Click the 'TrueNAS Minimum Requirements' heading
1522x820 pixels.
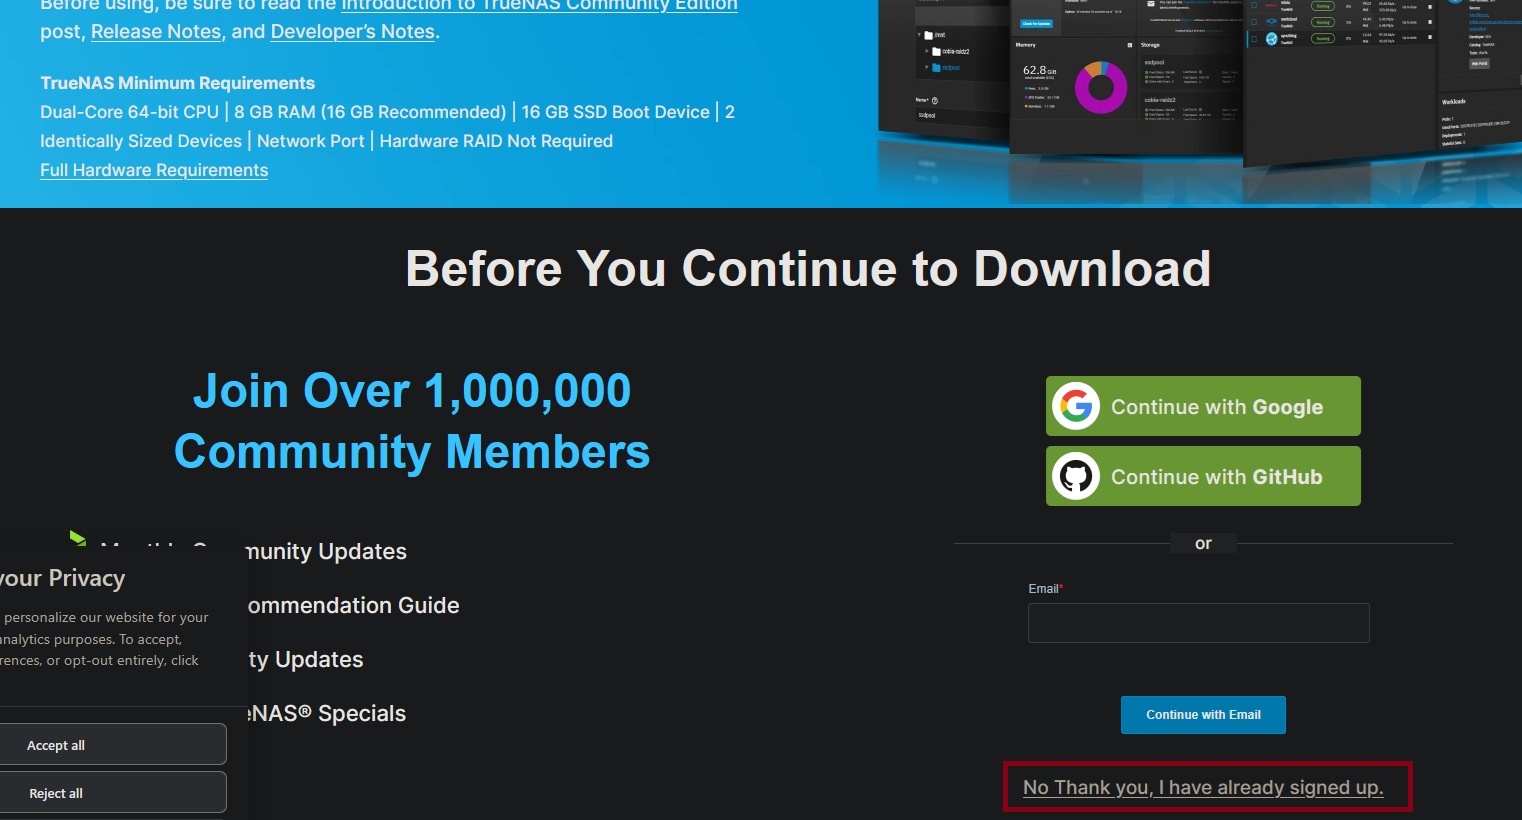tap(177, 83)
